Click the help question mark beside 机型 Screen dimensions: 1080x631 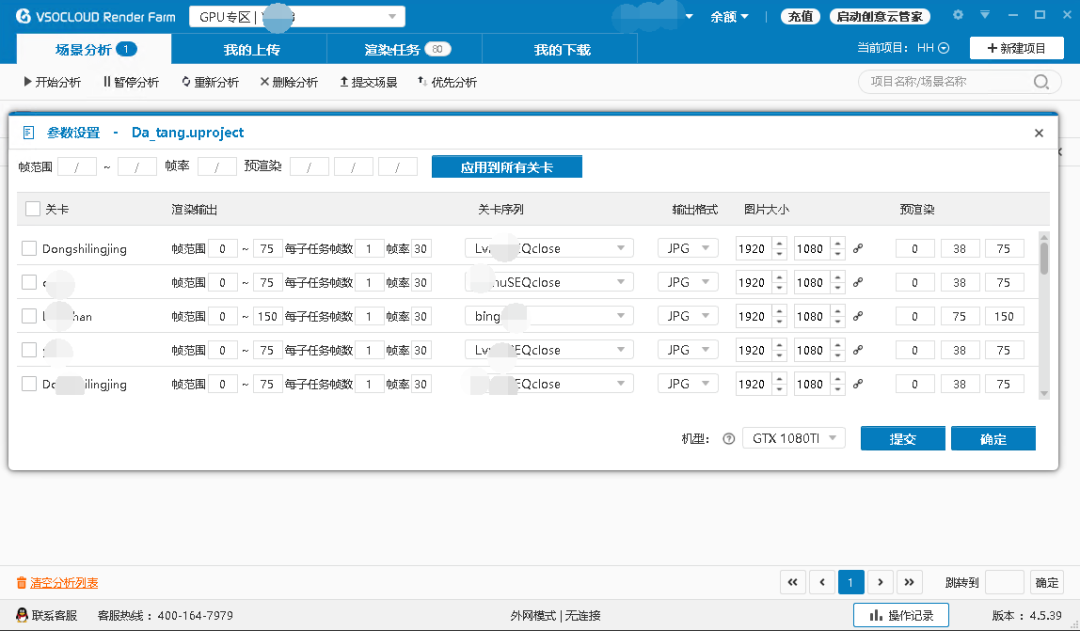(729, 439)
